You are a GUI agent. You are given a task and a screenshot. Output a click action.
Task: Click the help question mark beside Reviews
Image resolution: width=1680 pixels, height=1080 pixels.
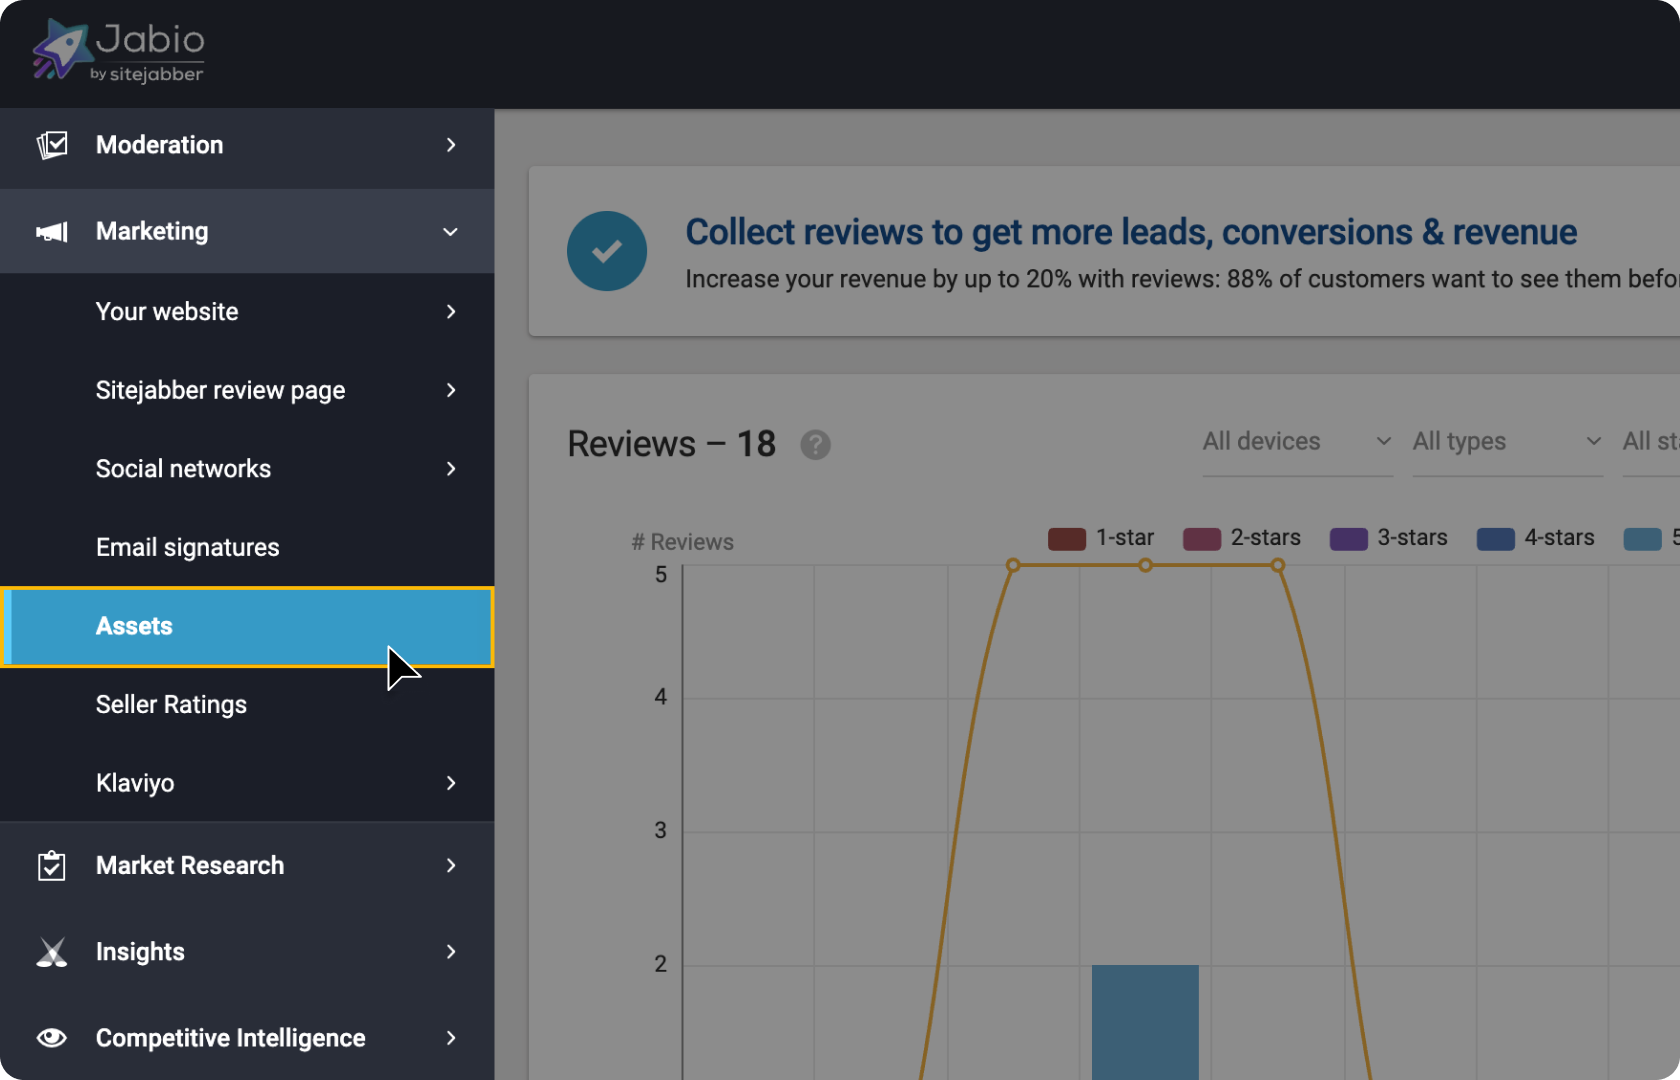[815, 445]
